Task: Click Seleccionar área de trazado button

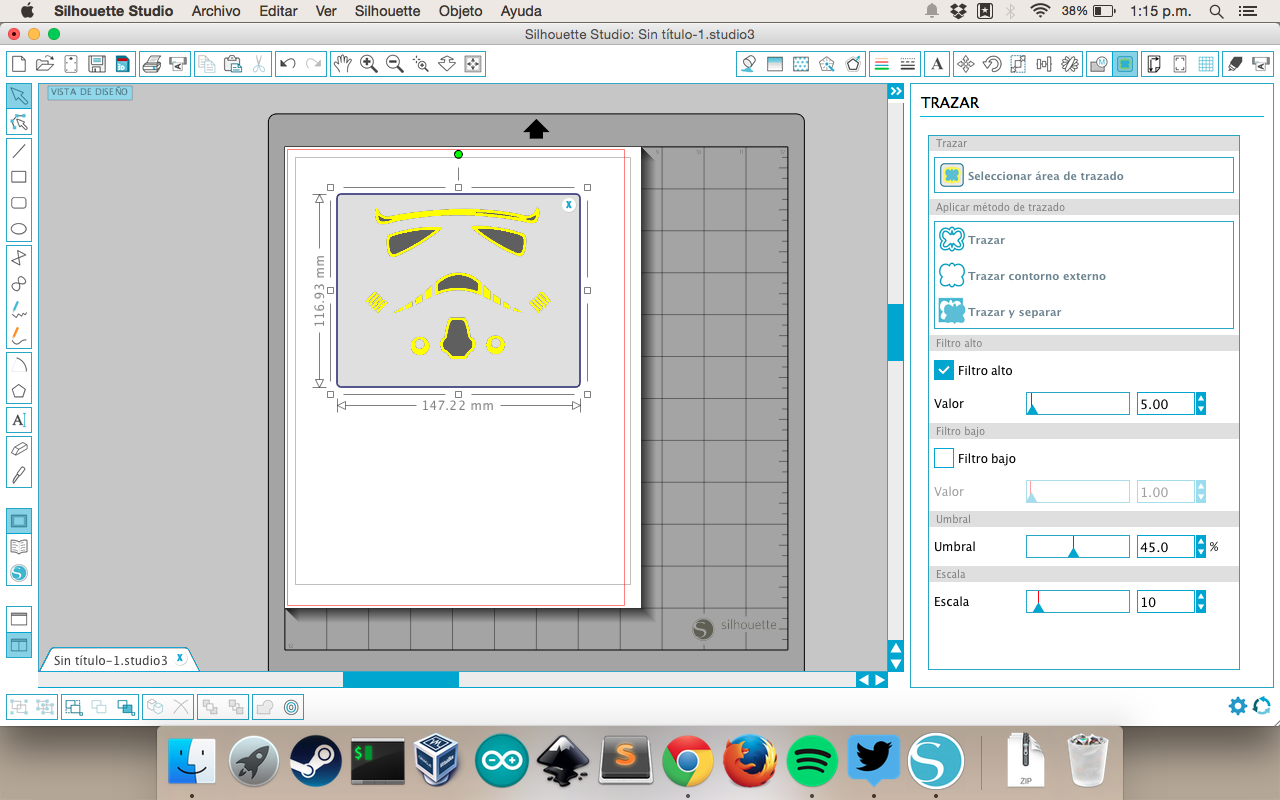Action: pos(1083,176)
